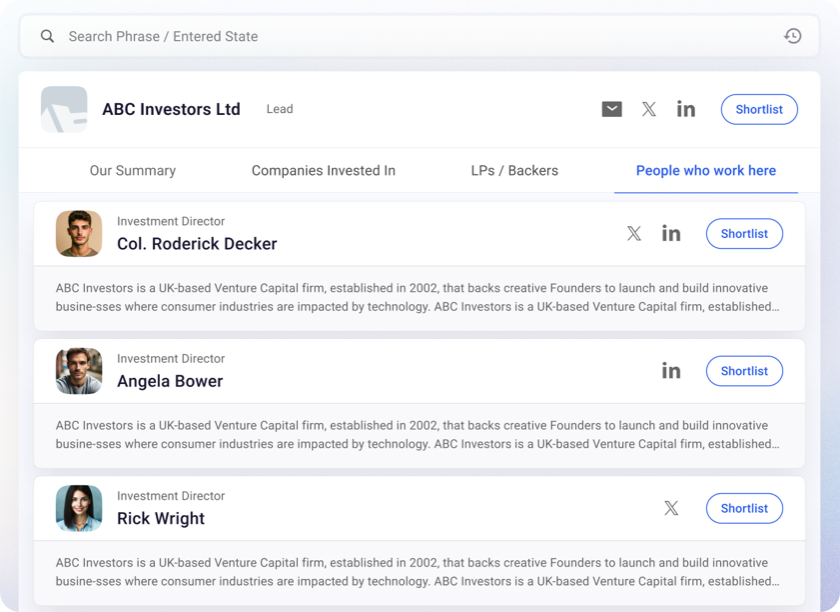
Task: Open Col. Roderick Decker's LinkedIn profile
Action: pos(671,233)
